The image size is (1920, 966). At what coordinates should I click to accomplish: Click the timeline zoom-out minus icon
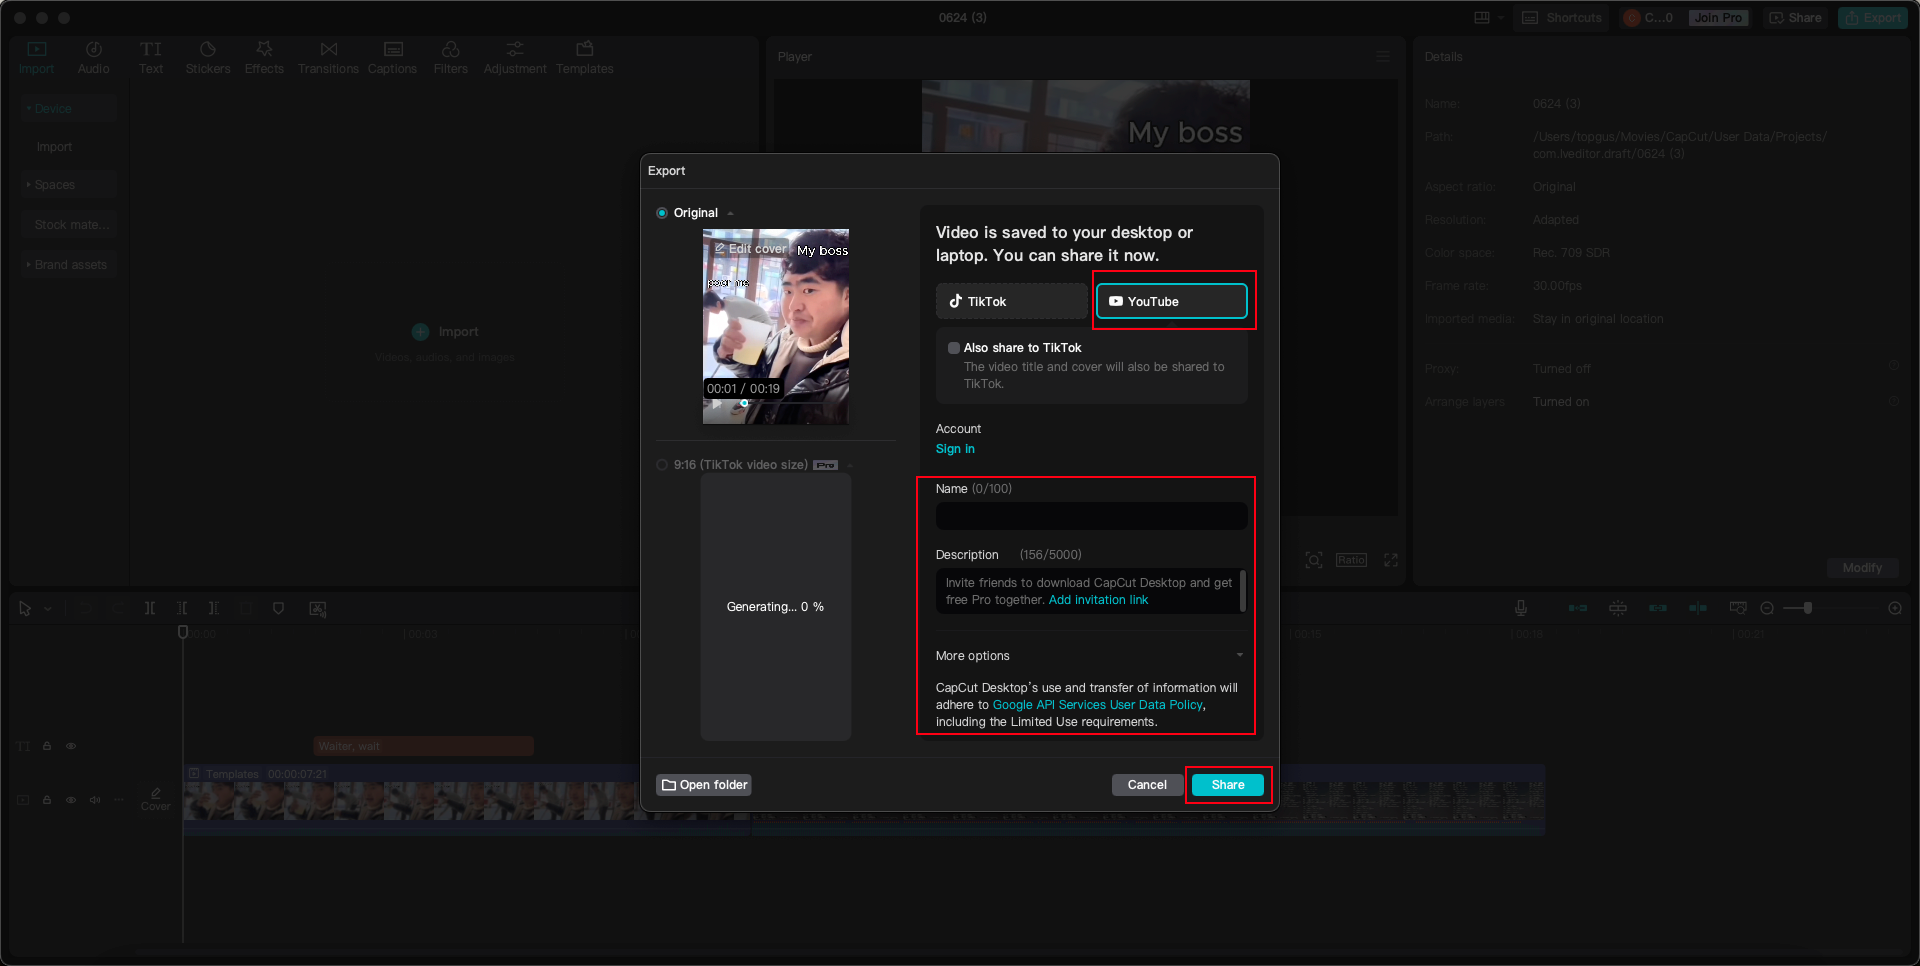tap(1767, 608)
